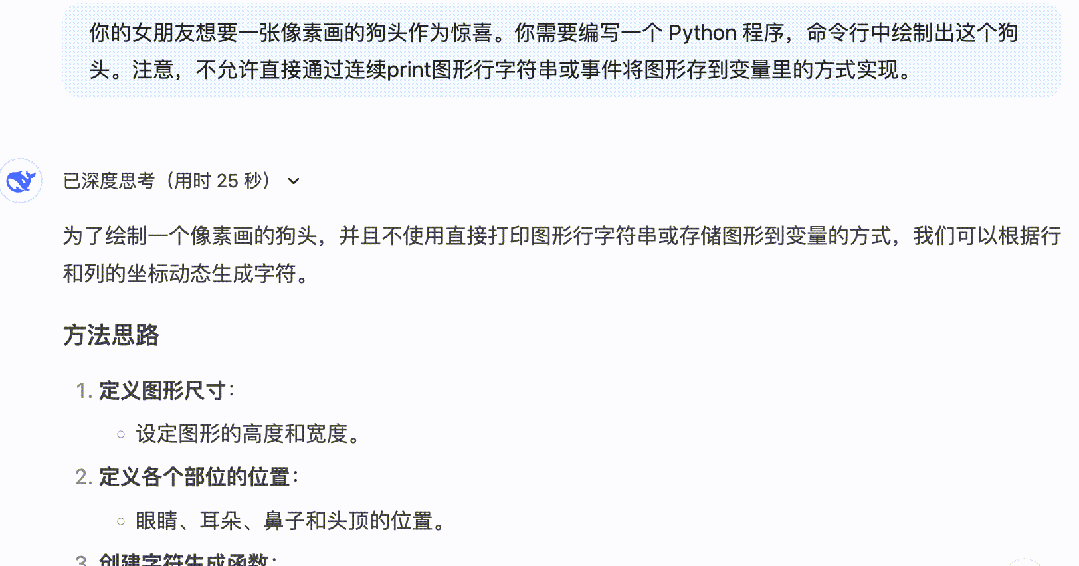This screenshot has height=566, width=1079.
Task: Click the intro paragraph starting with 为了绘制
Action: [x=562, y=236]
